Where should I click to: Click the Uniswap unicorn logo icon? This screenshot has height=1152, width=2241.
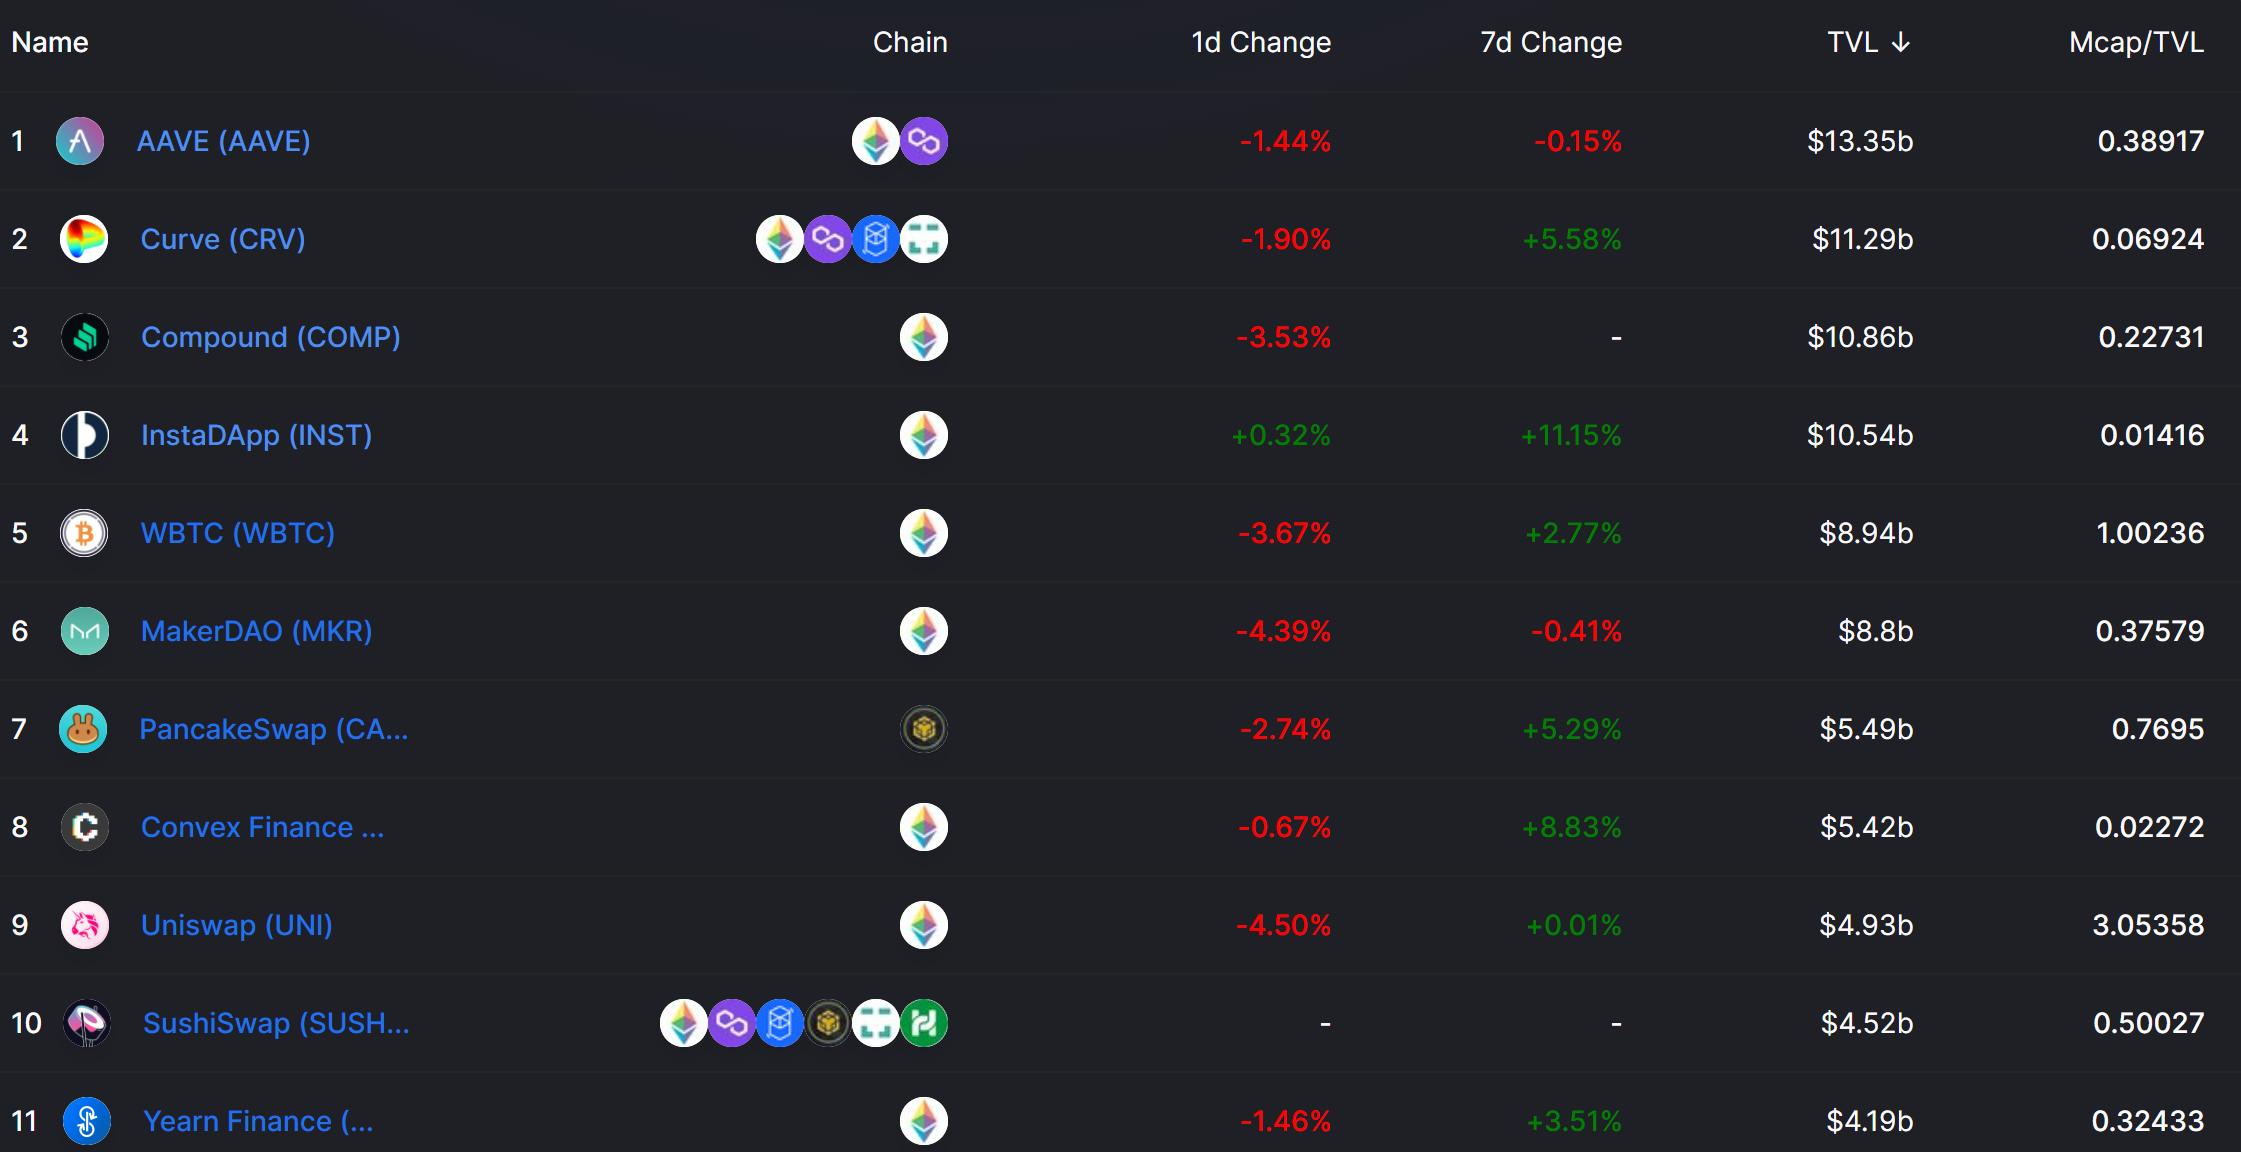(85, 925)
